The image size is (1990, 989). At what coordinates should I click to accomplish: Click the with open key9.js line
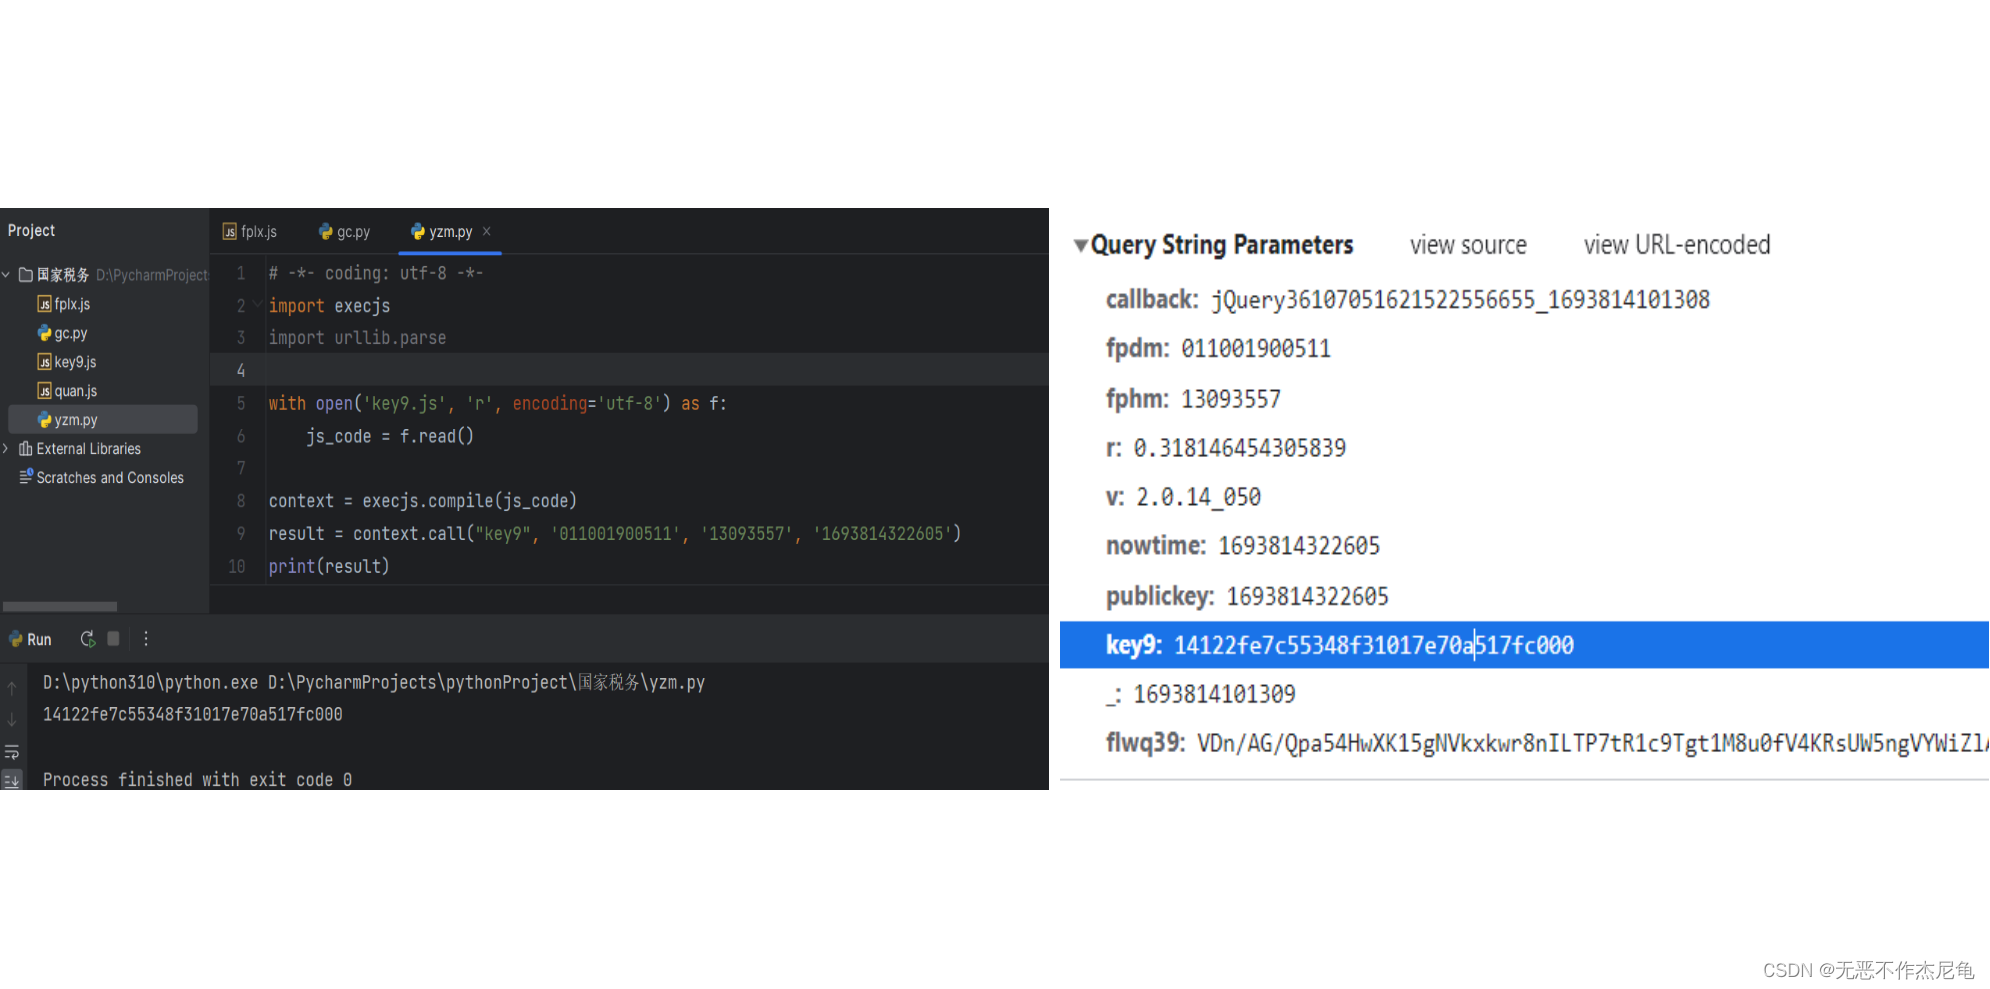tap(497, 404)
